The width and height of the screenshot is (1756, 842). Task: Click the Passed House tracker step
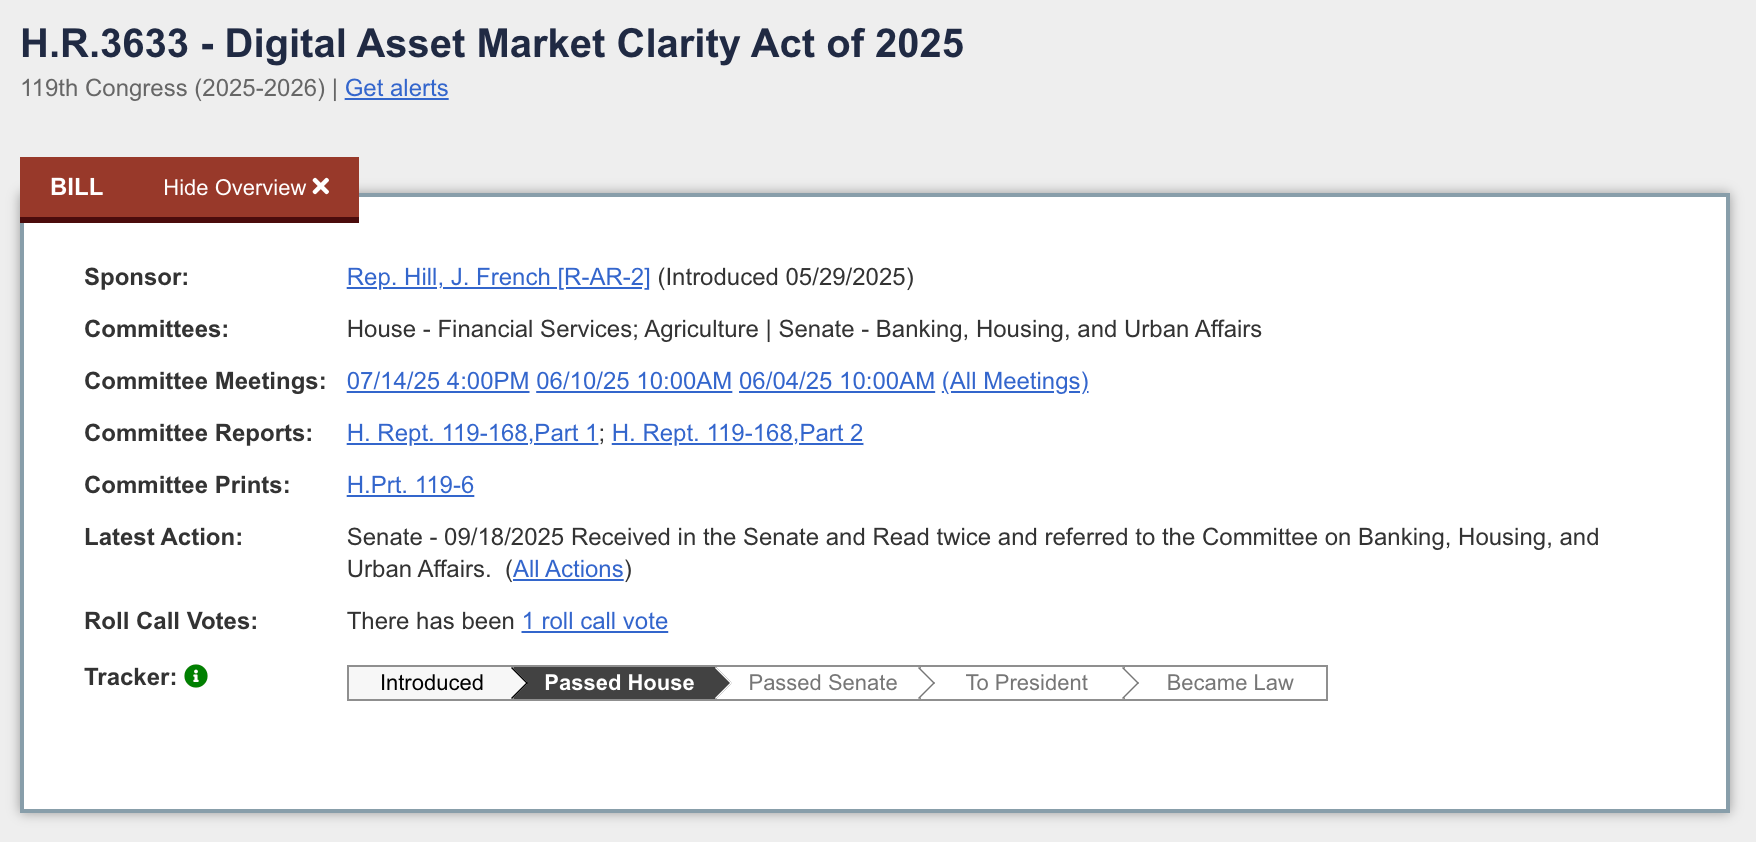point(618,682)
